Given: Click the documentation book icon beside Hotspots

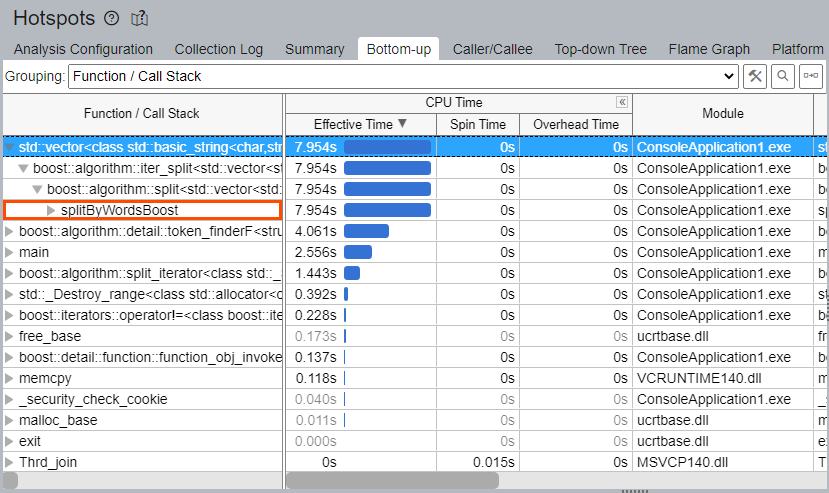Looking at the screenshot, I should click(140, 18).
